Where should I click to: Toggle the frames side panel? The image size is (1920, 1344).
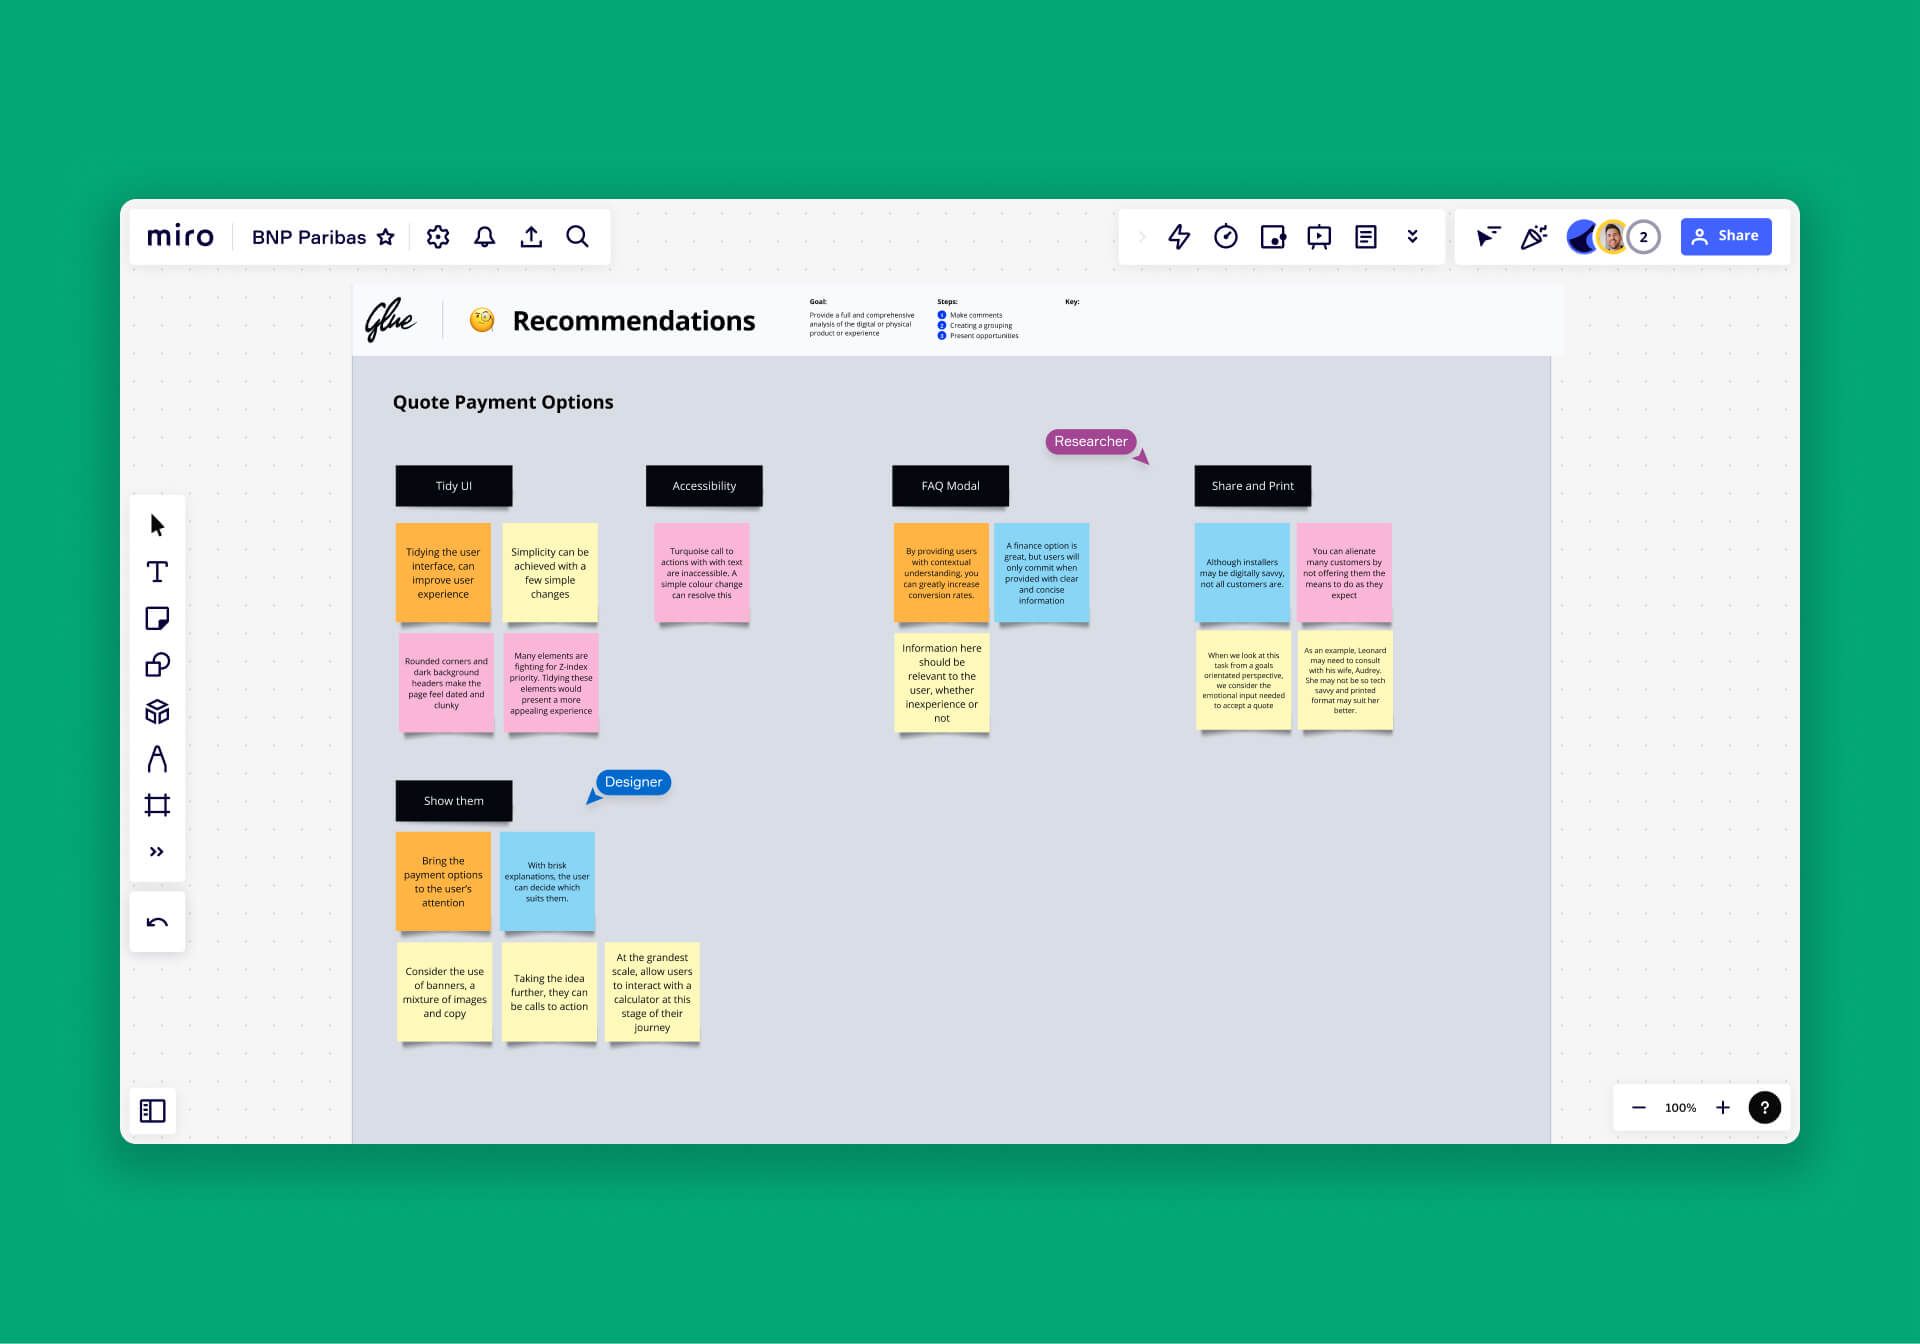[152, 1111]
